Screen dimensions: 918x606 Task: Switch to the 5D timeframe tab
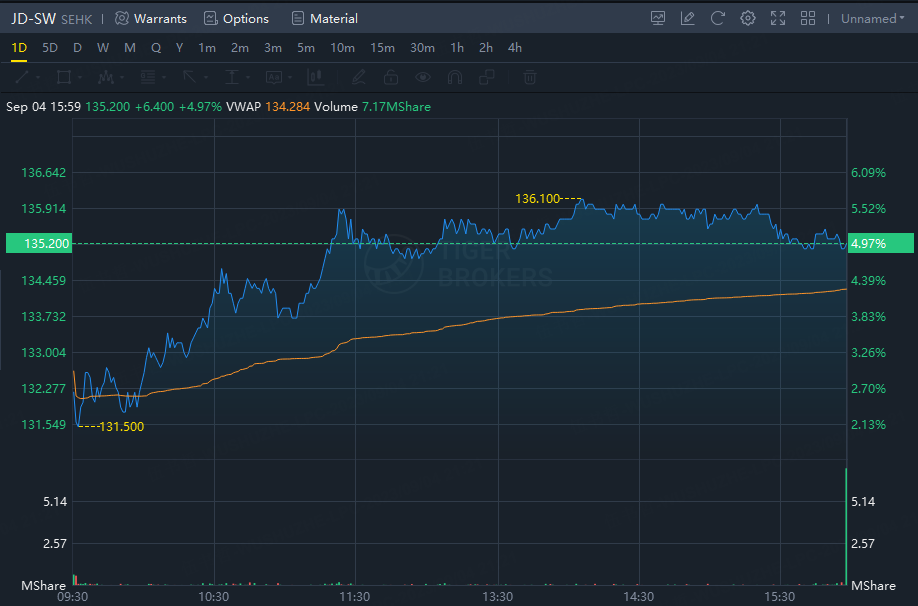pos(50,48)
